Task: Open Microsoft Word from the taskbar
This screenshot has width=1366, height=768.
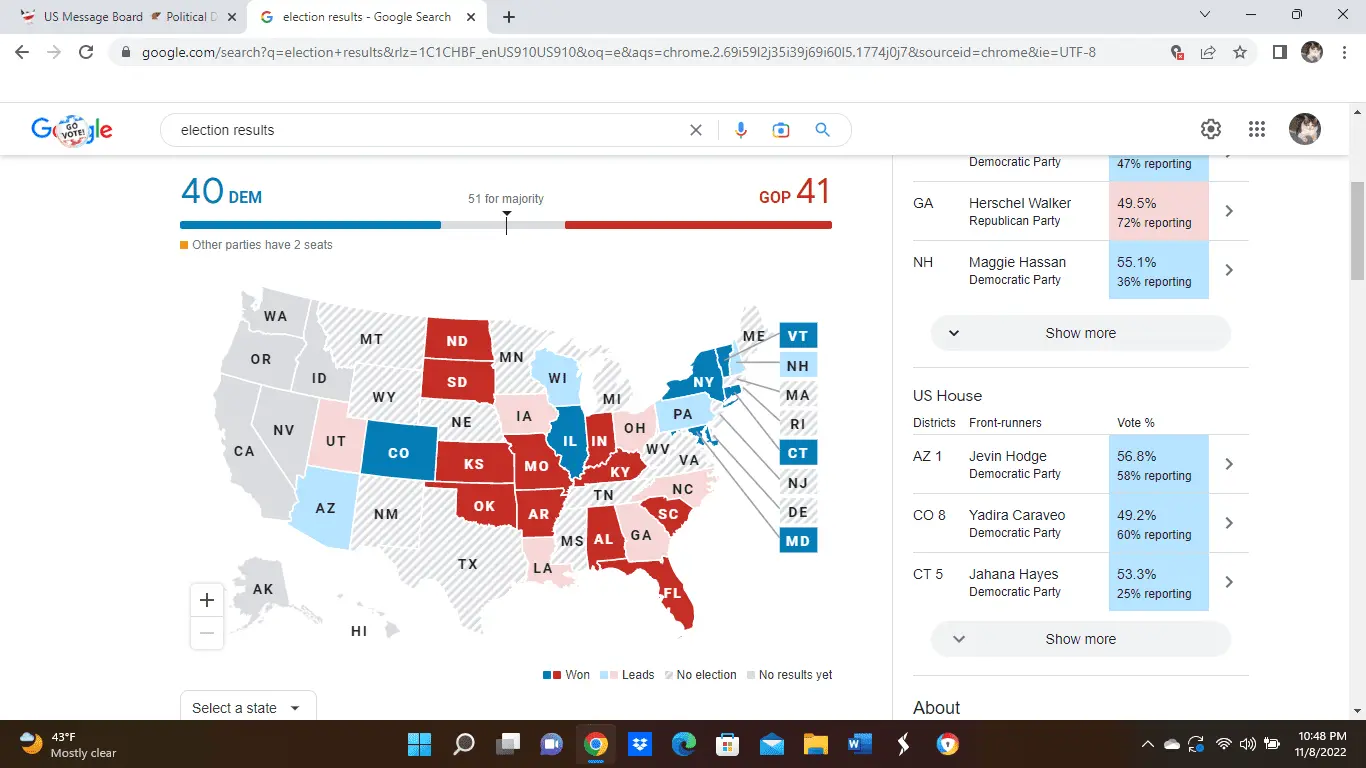Action: pyautogui.click(x=859, y=744)
